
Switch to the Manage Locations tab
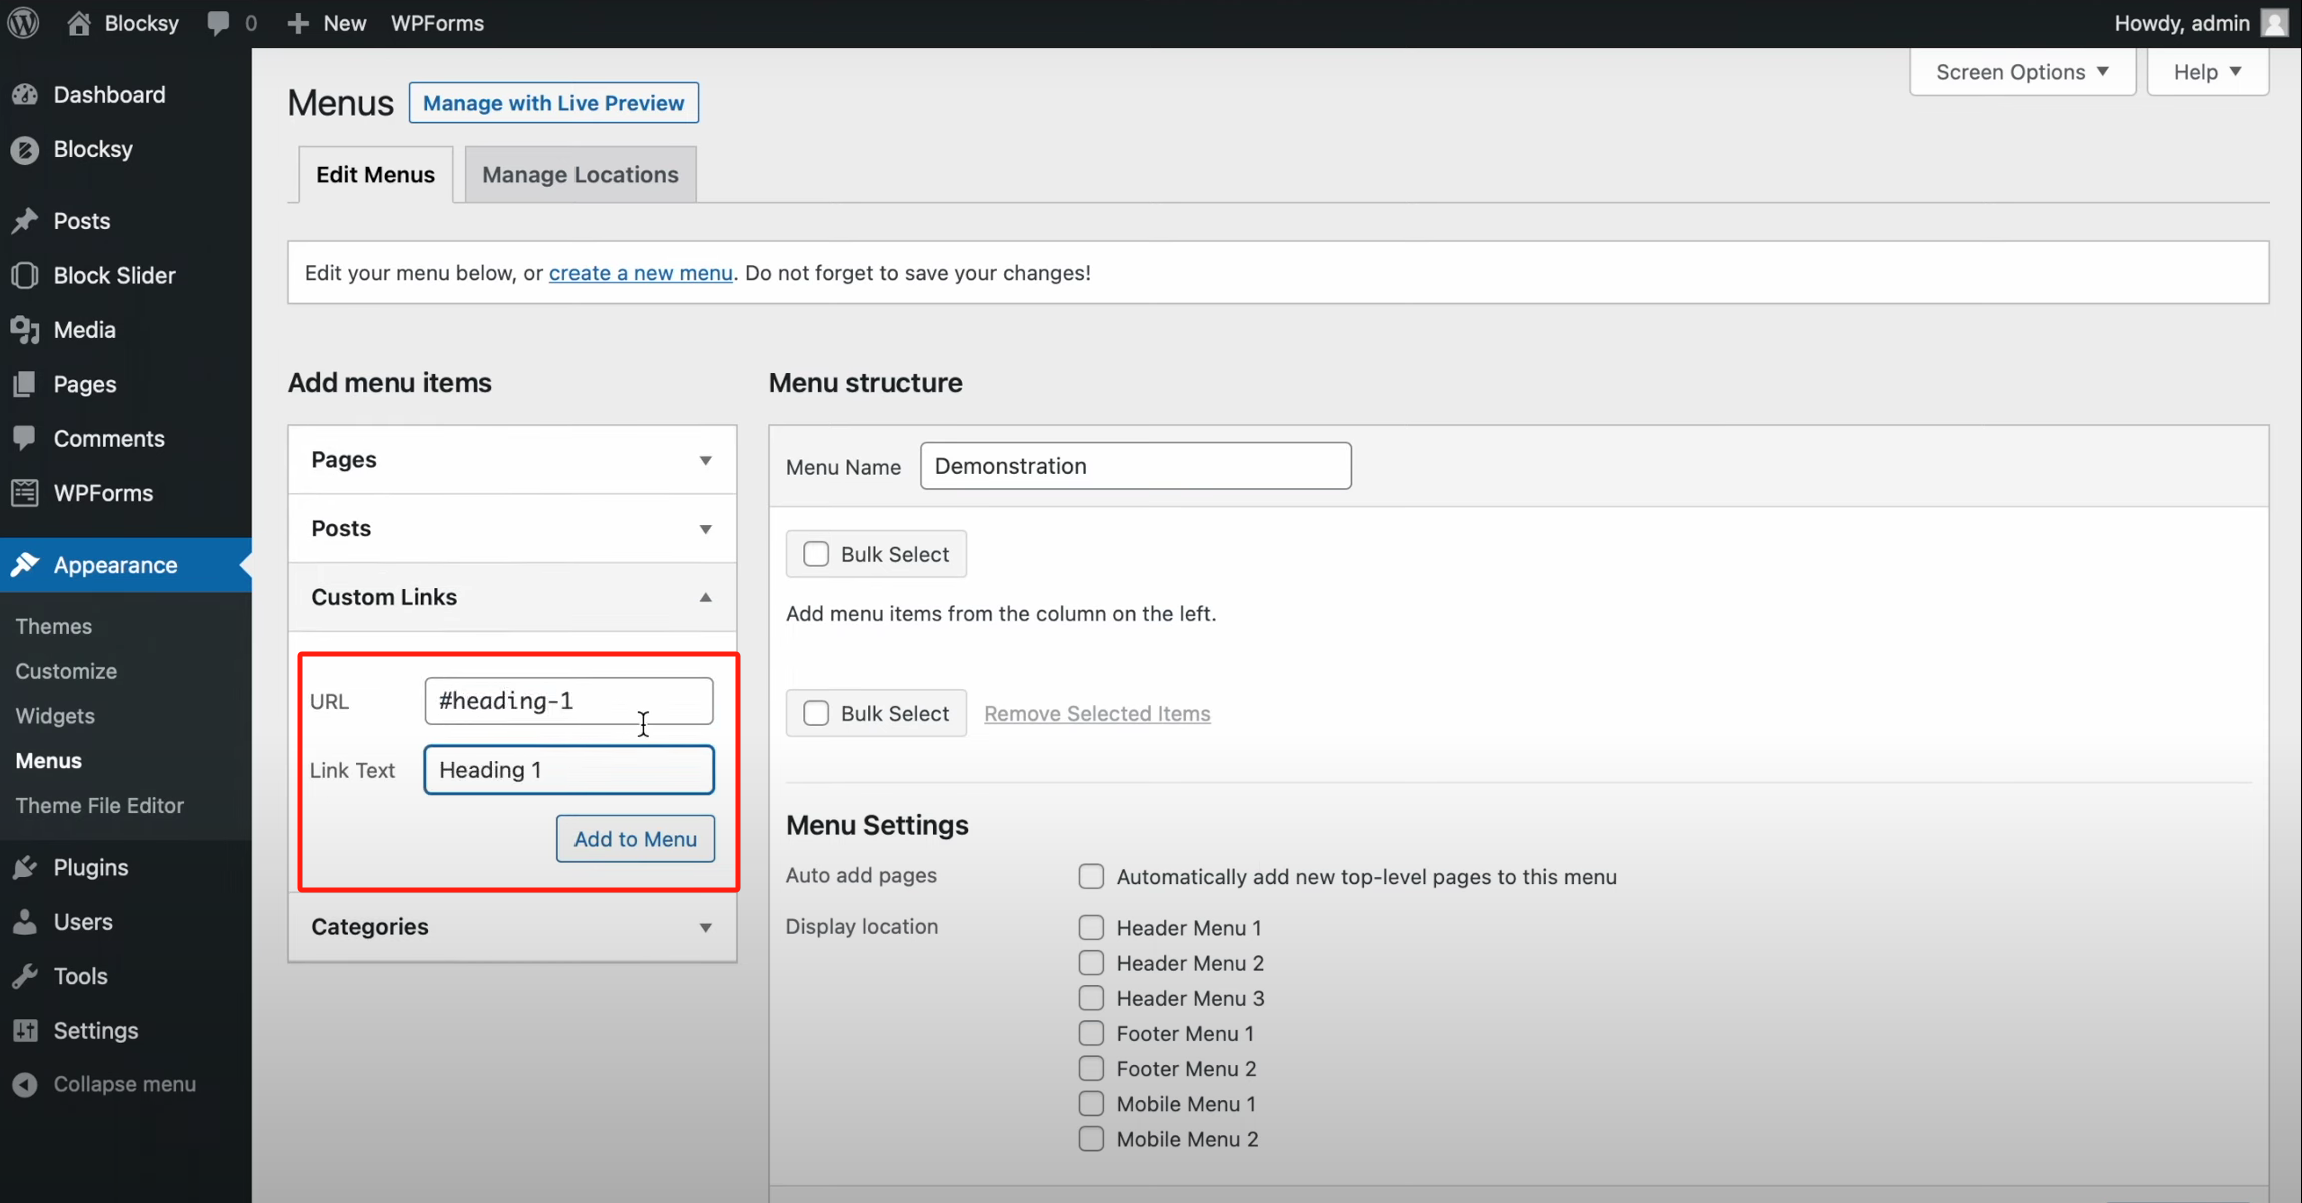(x=580, y=174)
